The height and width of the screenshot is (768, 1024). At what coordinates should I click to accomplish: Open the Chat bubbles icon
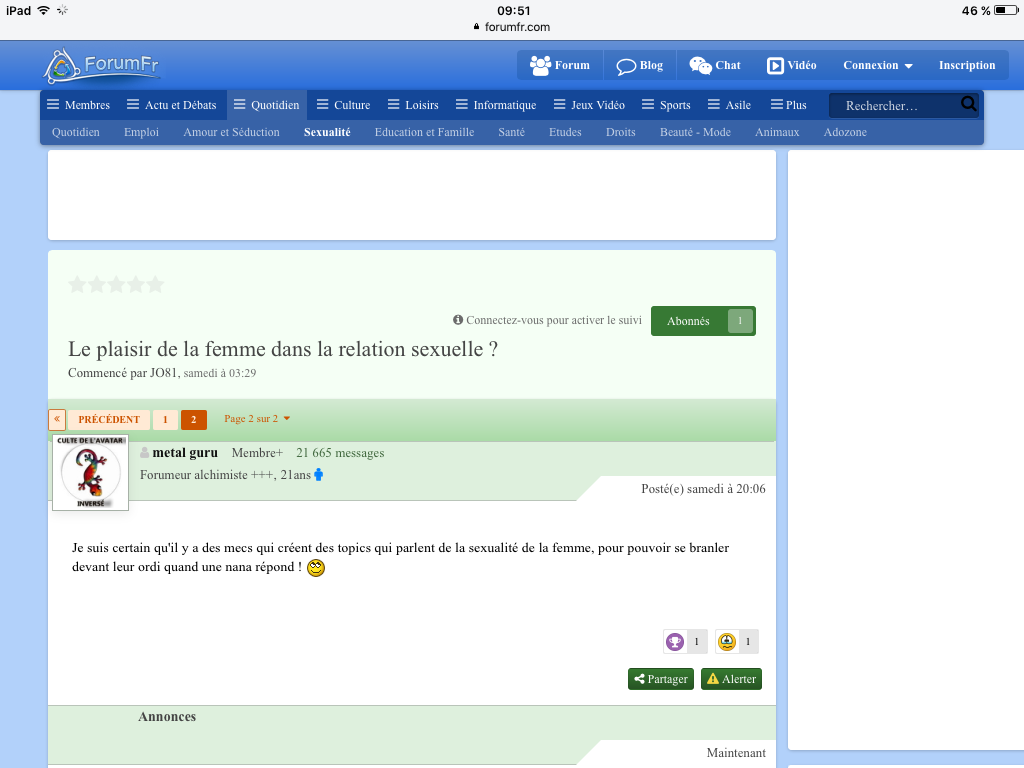point(700,65)
